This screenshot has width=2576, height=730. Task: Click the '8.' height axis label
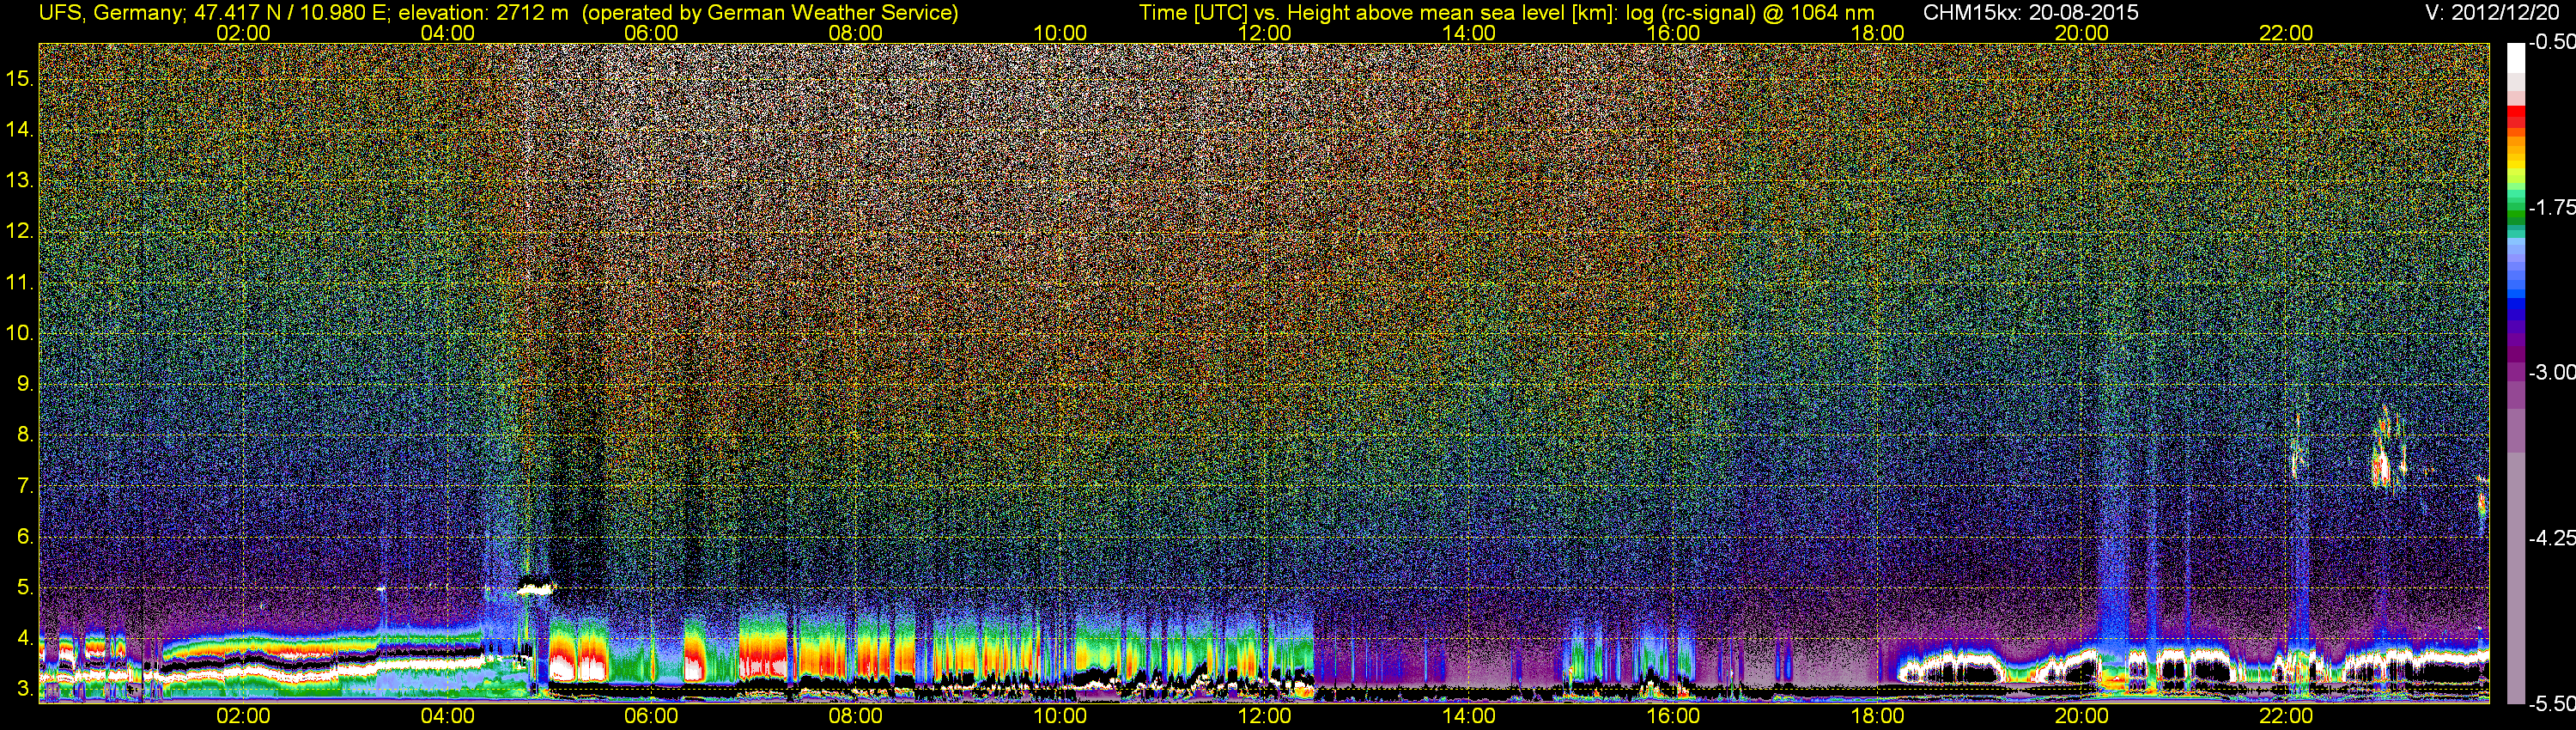click(25, 435)
